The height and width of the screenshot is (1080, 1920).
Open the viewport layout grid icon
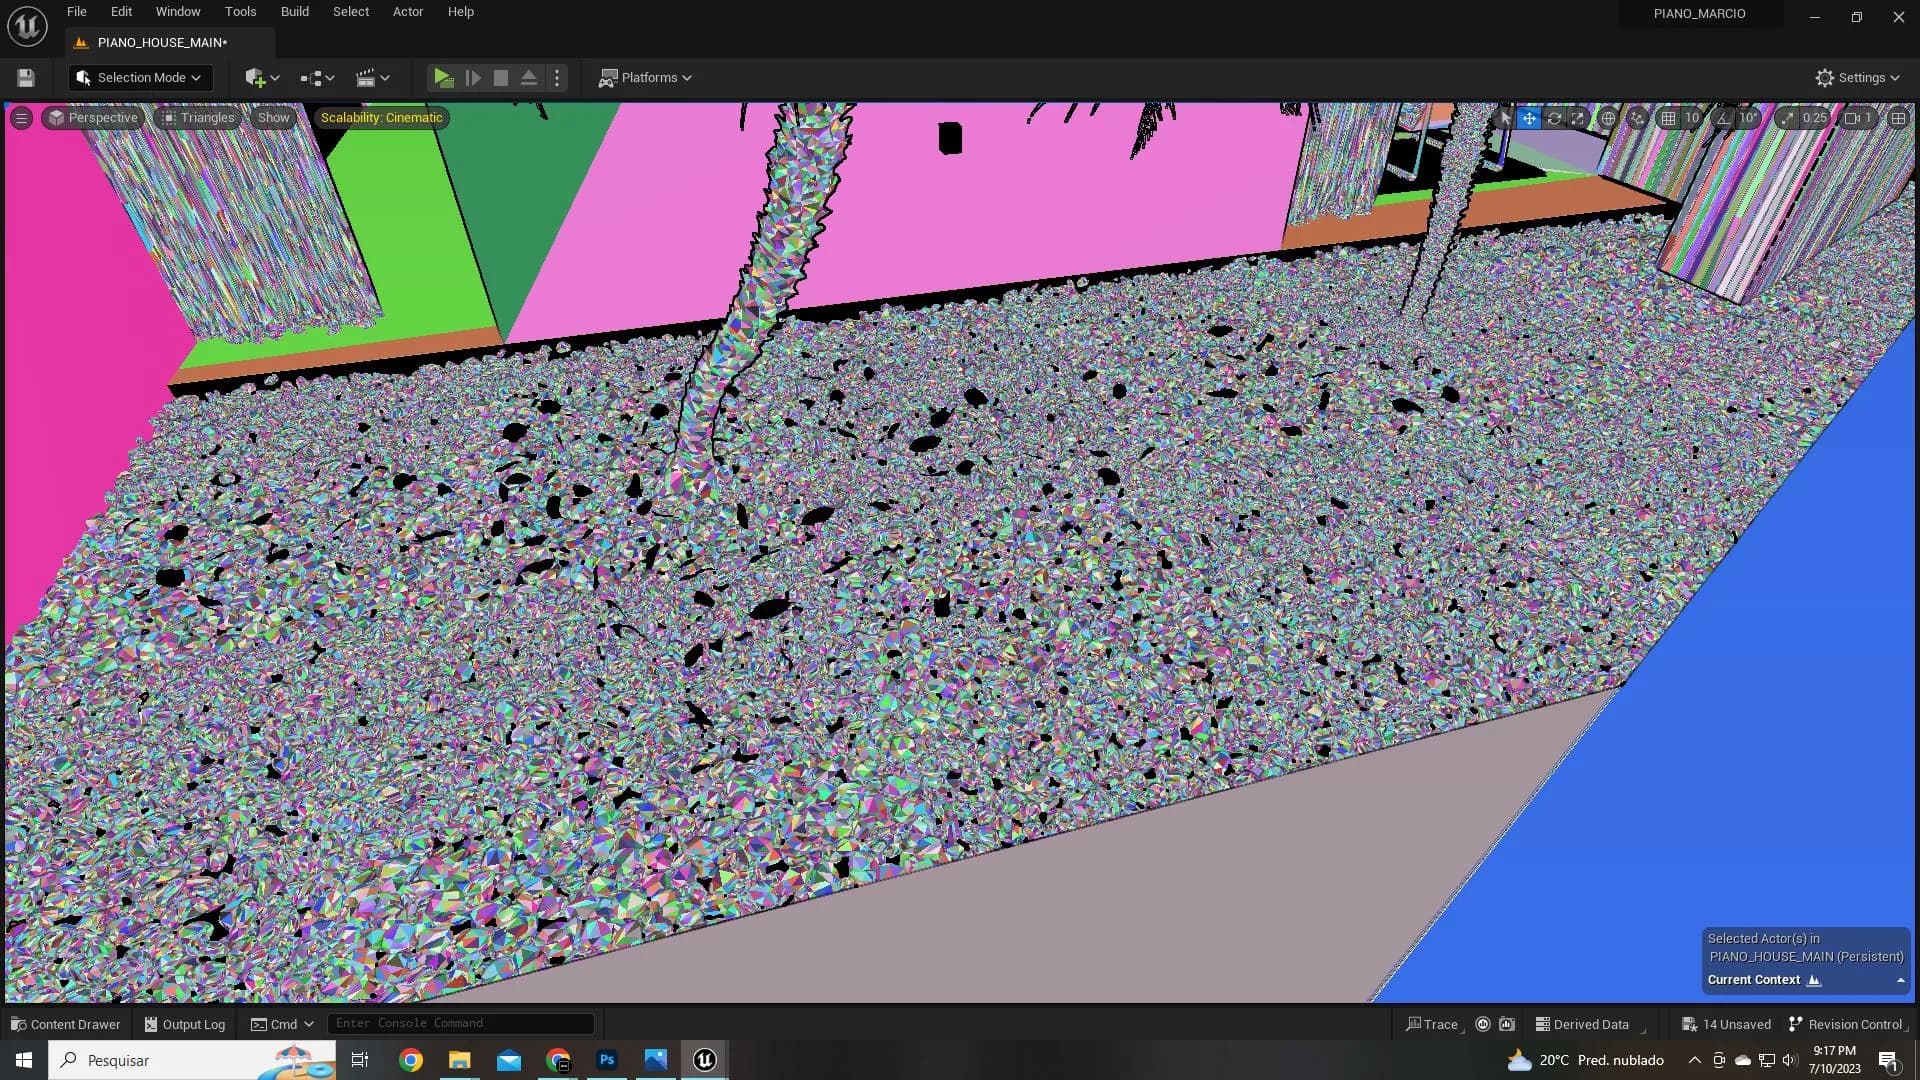pos(1898,118)
